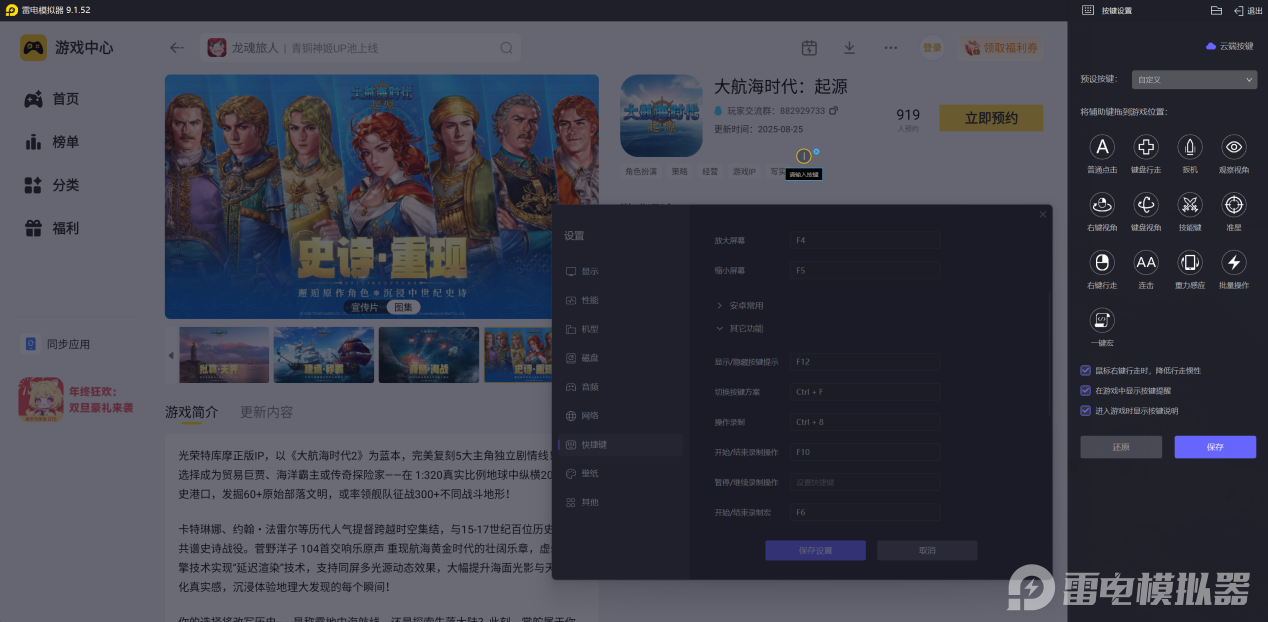Go to 榜单 in the sidebar
Screen dimensions: 1268x622
tap(52, 142)
